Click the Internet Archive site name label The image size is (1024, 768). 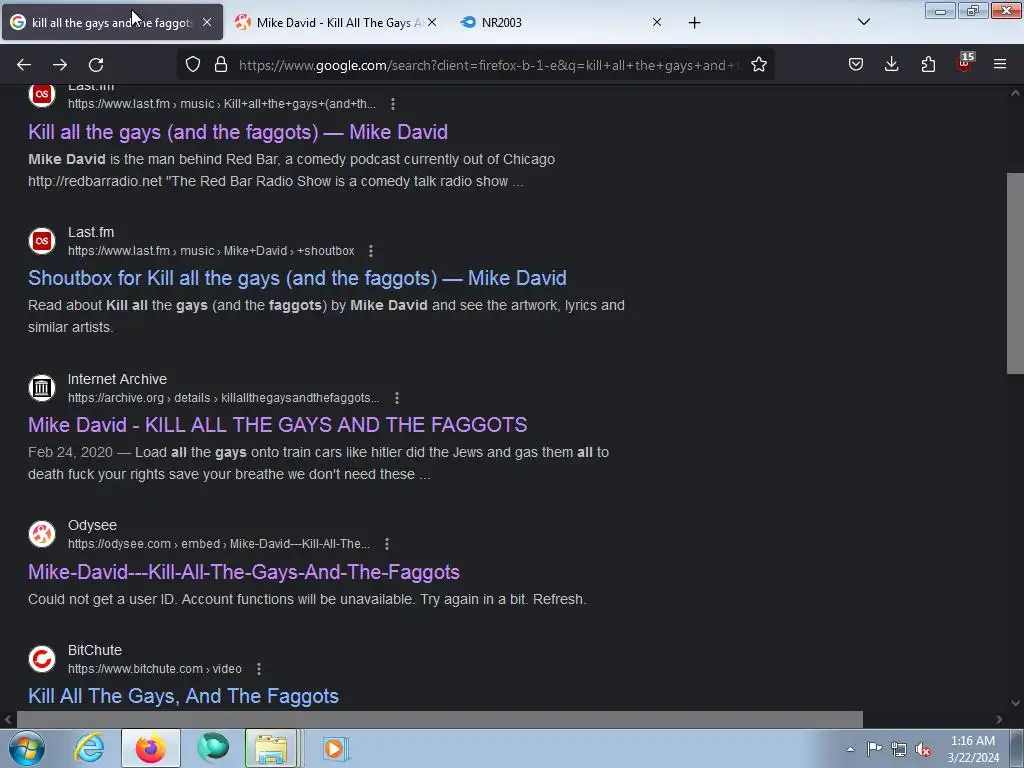(x=118, y=379)
